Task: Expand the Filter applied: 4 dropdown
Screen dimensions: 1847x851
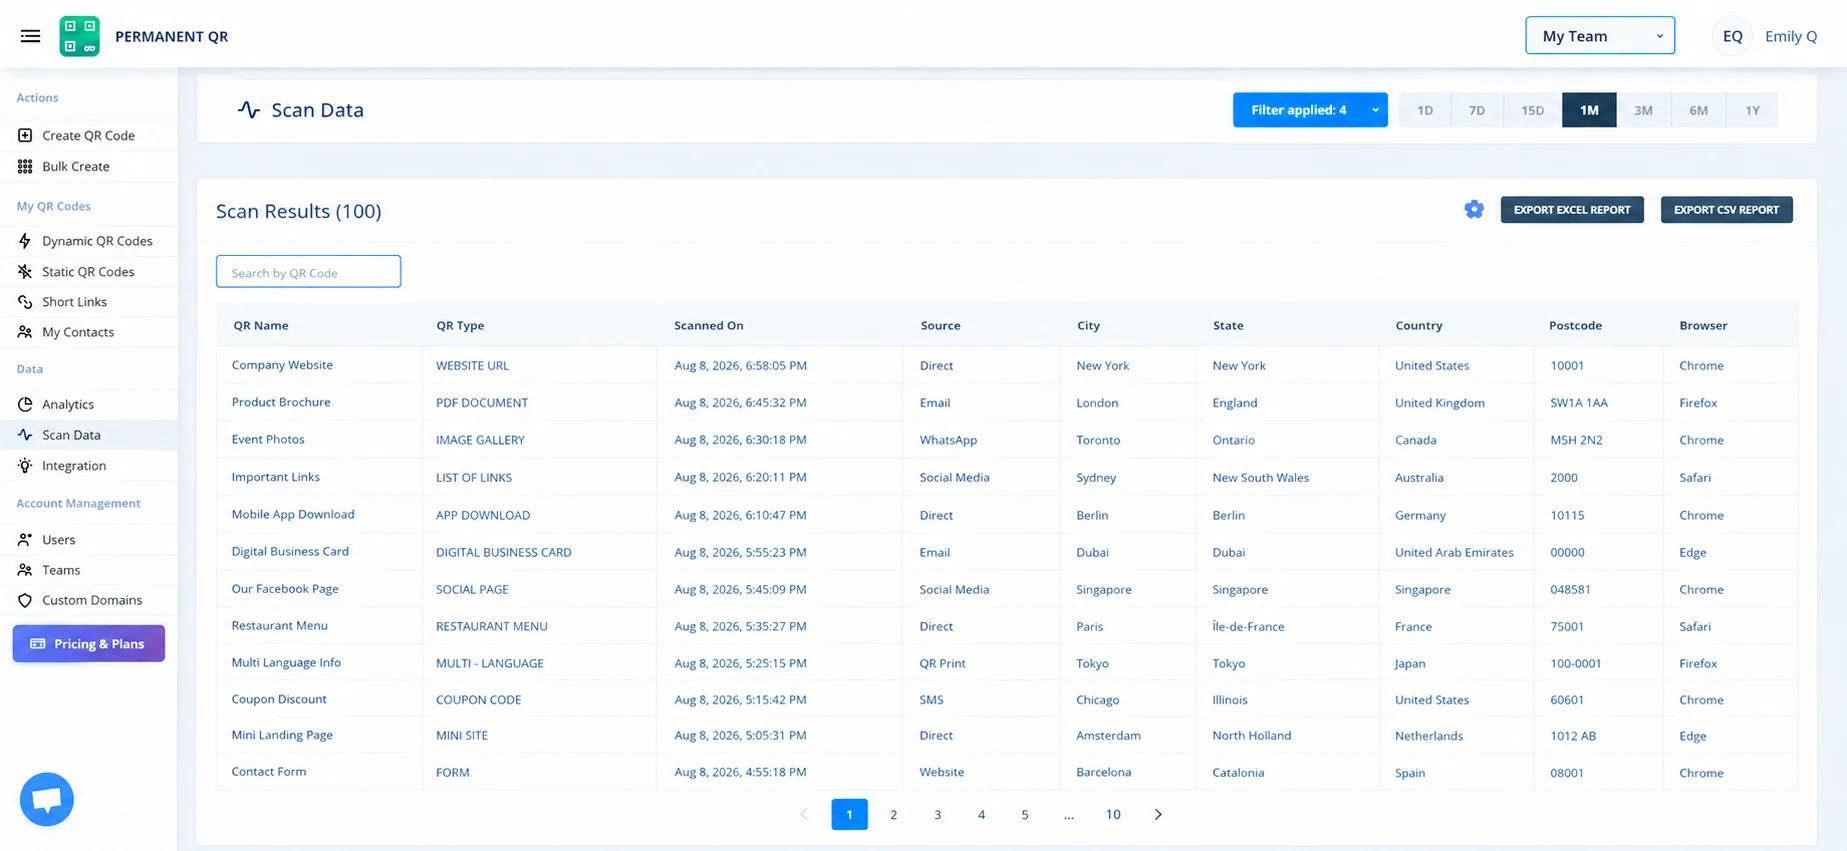Action: (1310, 110)
